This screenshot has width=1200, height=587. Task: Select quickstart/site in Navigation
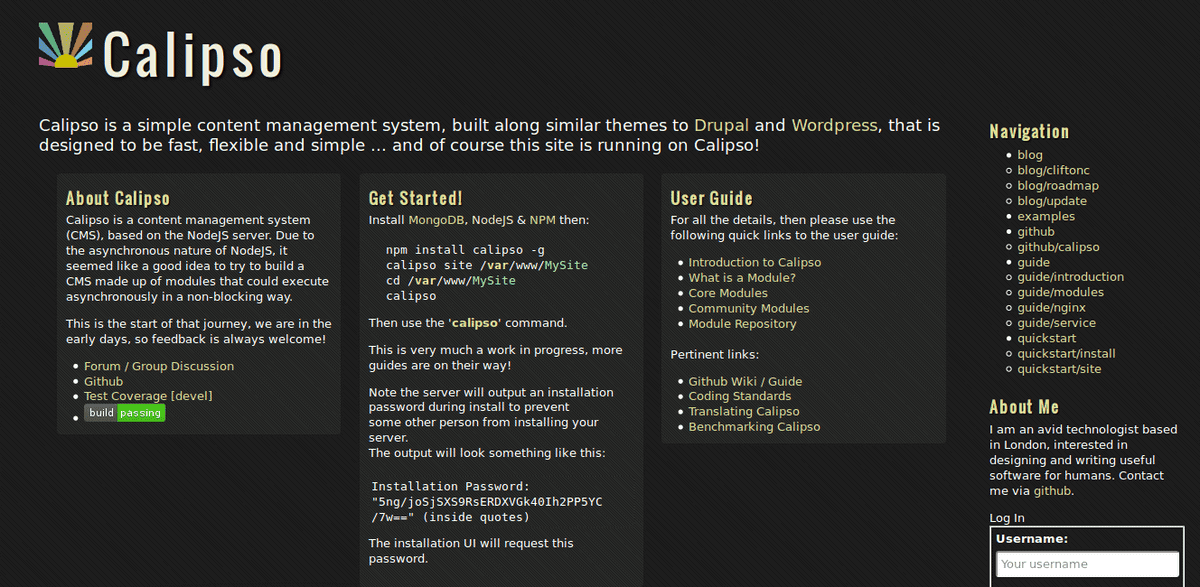click(1059, 369)
